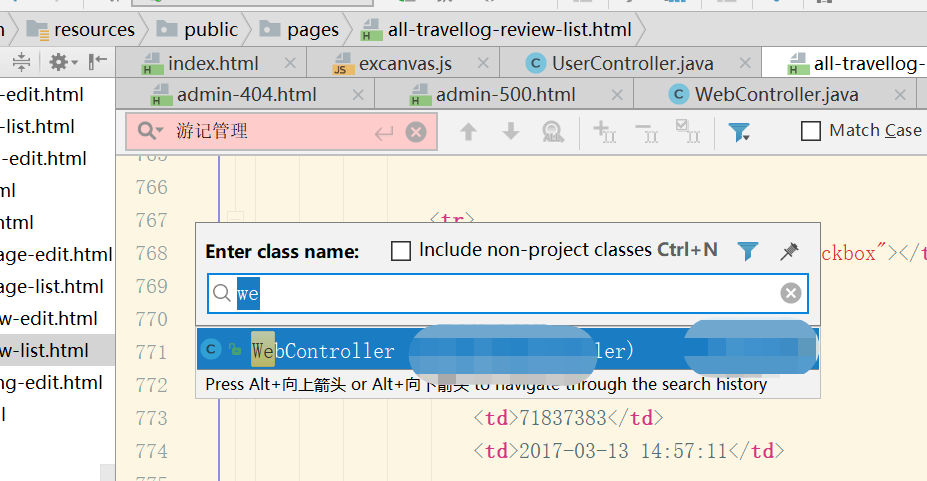Open w-edit.html in project tree
This screenshot has height=481, width=927.
pyautogui.click(x=49, y=318)
